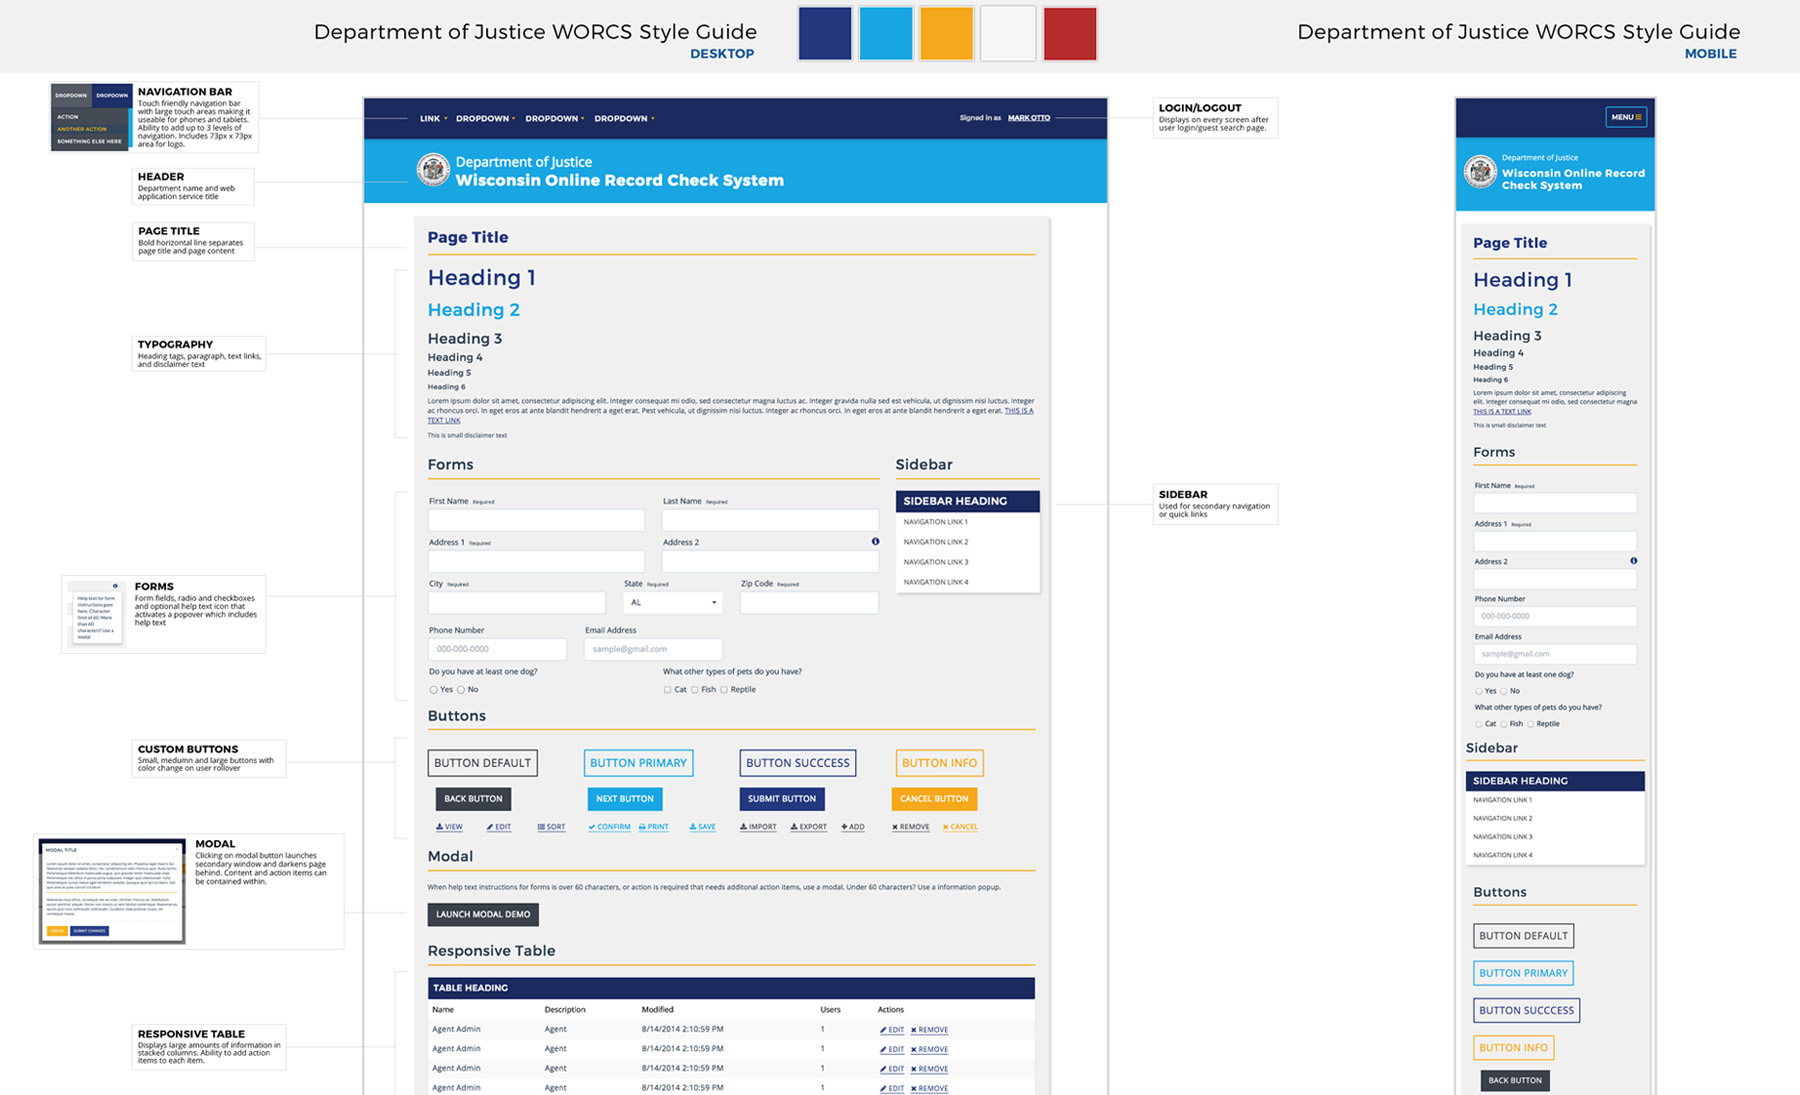Tick the desktop Reptile checkbox
The width and height of the screenshot is (1800, 1095).
pyautogui.click(x=724, y=690)
